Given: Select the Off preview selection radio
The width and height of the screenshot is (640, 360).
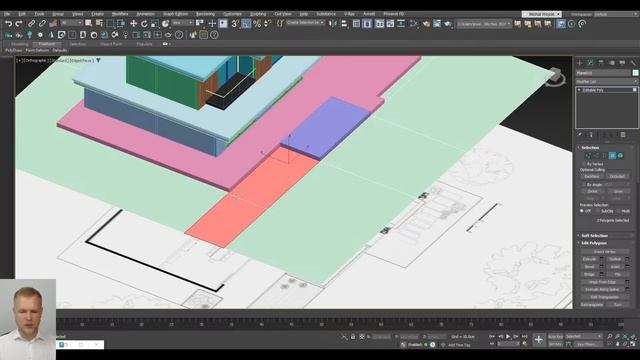Looking at the screenshot, I should pos(582,211).
